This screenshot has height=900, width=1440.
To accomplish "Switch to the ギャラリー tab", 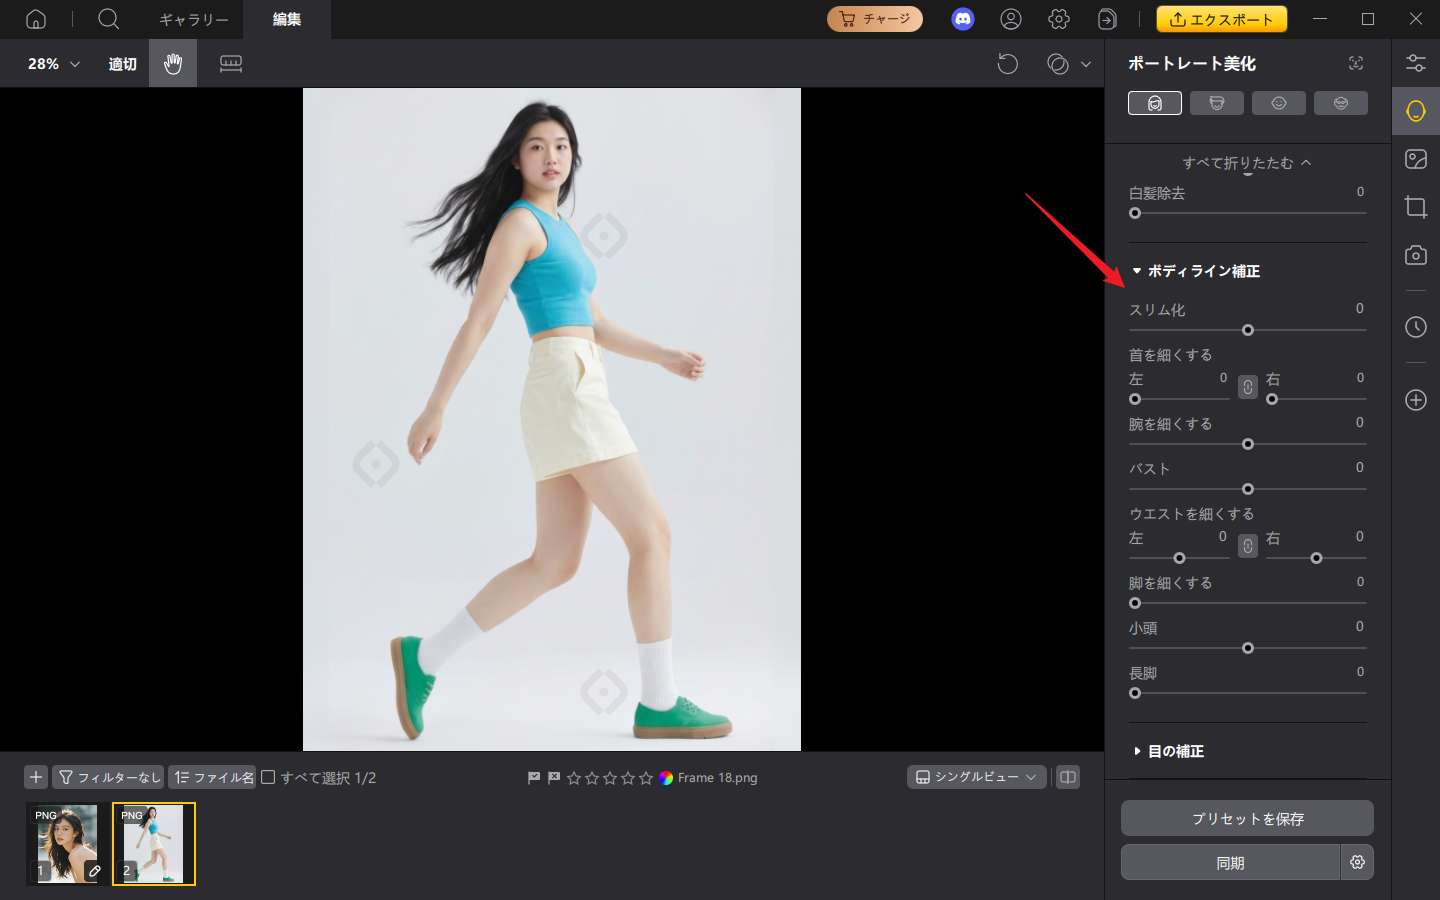I will [193, 19].
